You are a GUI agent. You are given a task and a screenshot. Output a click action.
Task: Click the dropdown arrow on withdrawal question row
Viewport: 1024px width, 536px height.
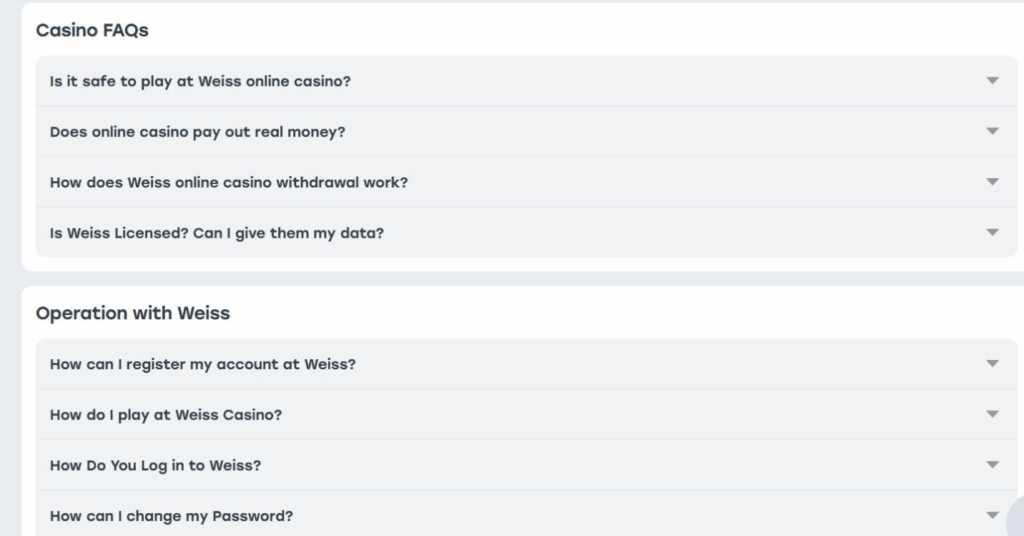pos(992,182)
